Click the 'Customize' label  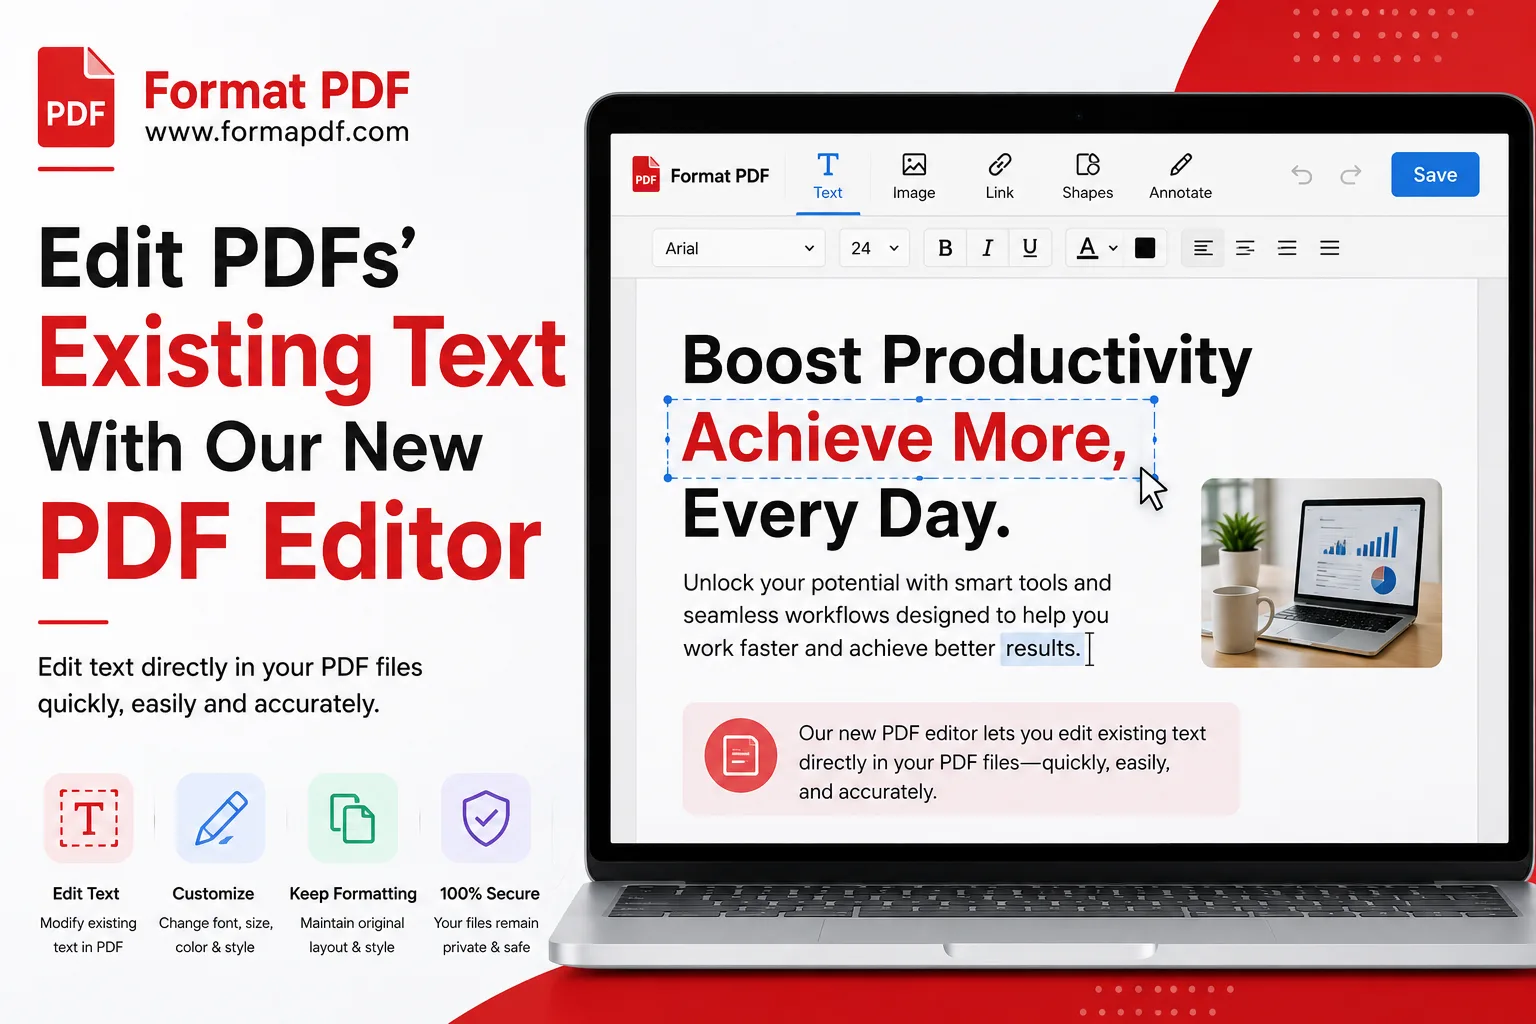[x=213, y=894]
